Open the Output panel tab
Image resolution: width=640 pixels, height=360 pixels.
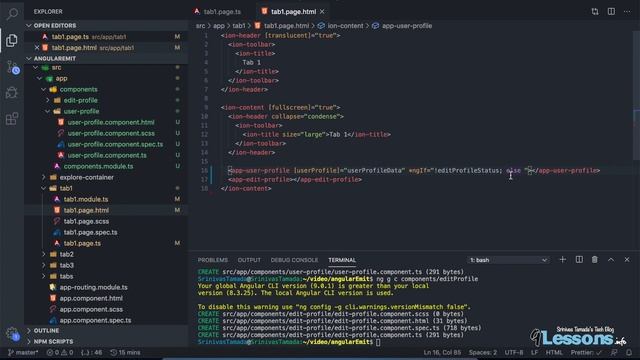click(x=249, y=260)
